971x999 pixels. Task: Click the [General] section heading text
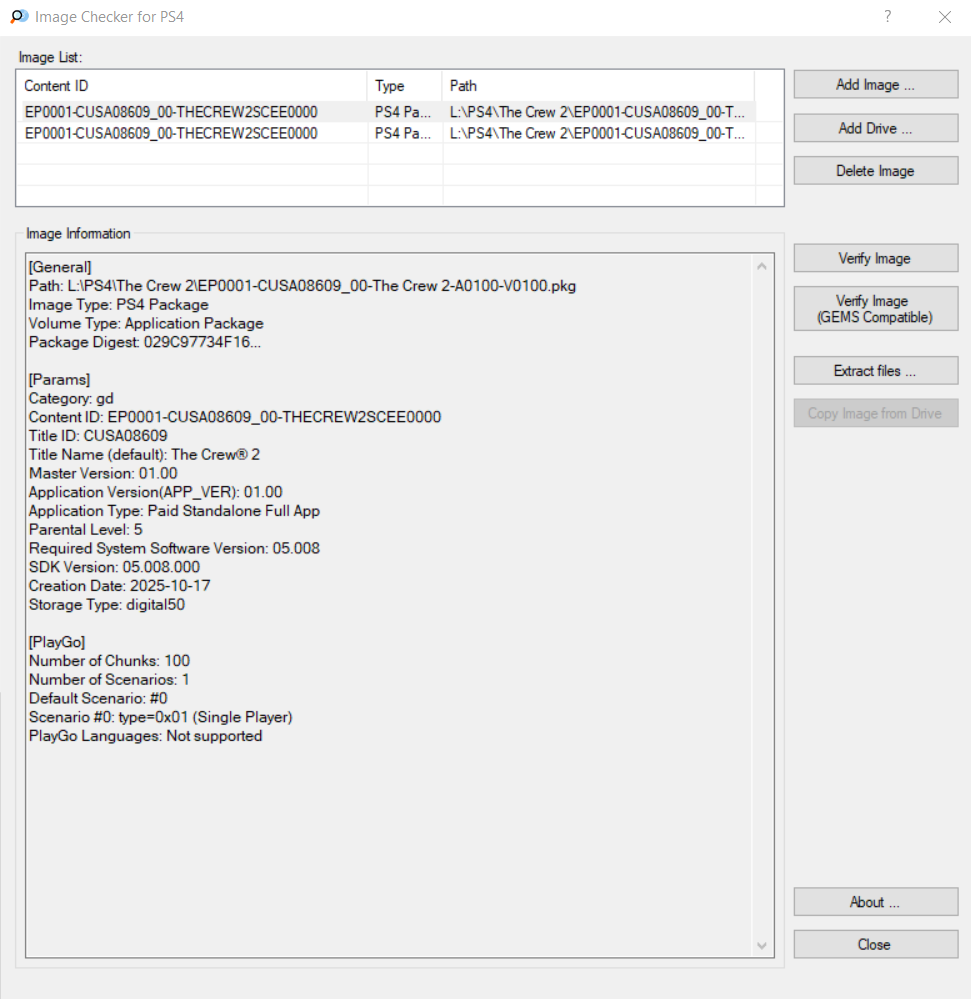tap(60, 267)
